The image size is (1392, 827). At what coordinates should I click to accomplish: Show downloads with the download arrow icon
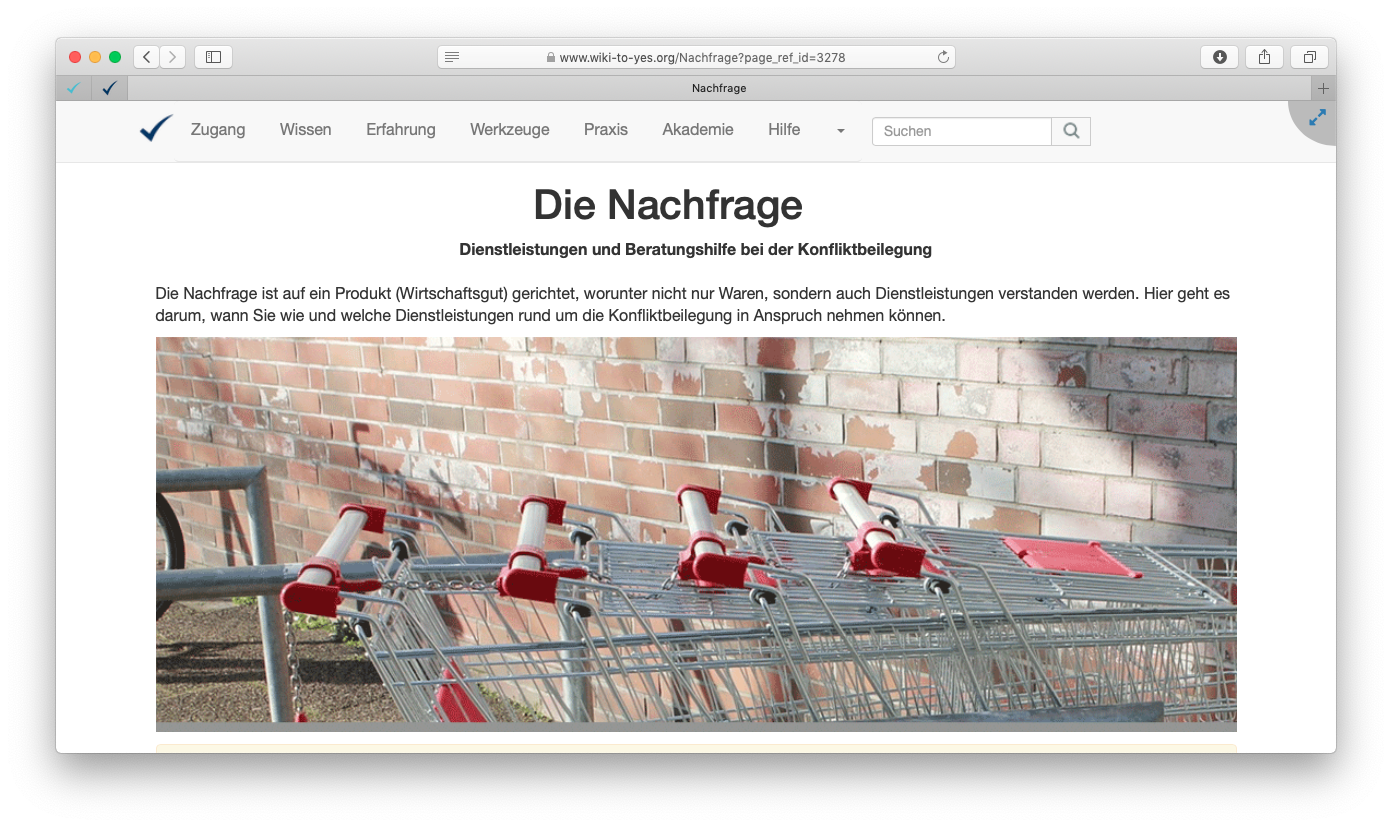point(1219,57)
